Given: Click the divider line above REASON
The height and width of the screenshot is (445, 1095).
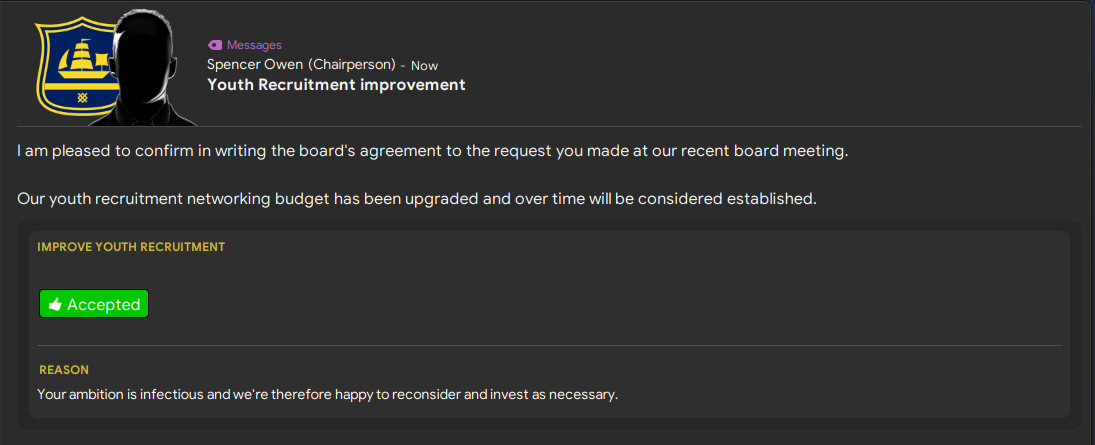Looking at the screenshot, I should [x=549, y=345].
